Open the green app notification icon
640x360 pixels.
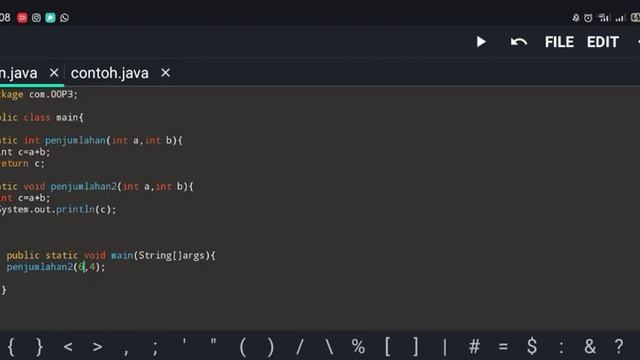pos(50,18)
